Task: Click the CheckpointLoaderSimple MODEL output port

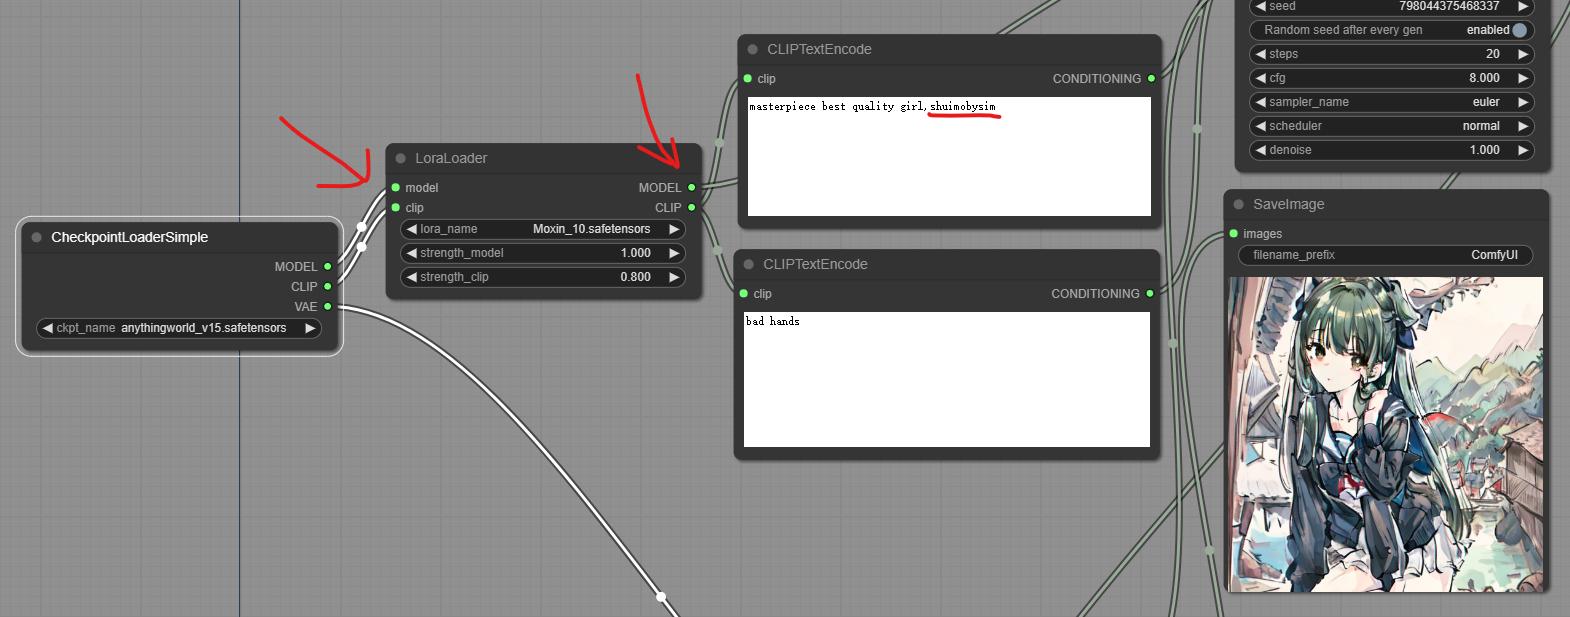Action: point(327,266)
